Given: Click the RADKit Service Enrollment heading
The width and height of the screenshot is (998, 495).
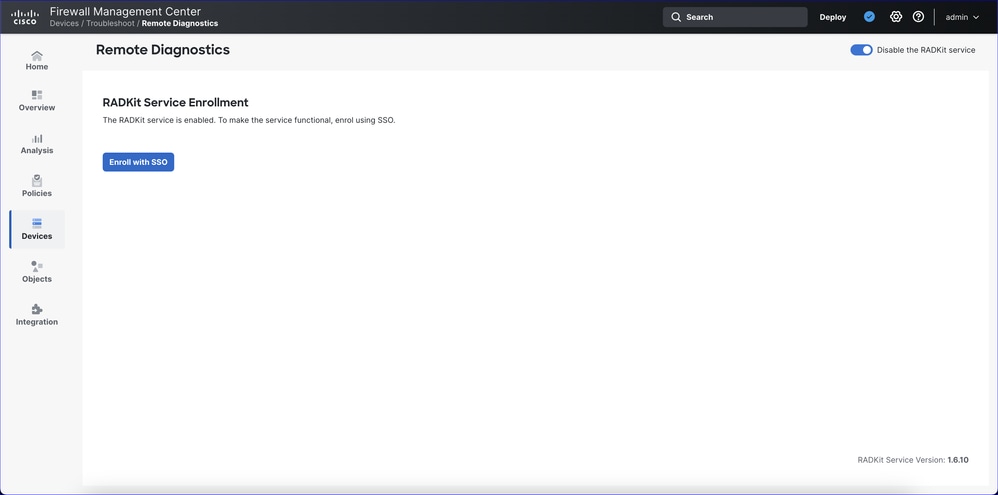Looking at the screenshot, I should [176, 102].
